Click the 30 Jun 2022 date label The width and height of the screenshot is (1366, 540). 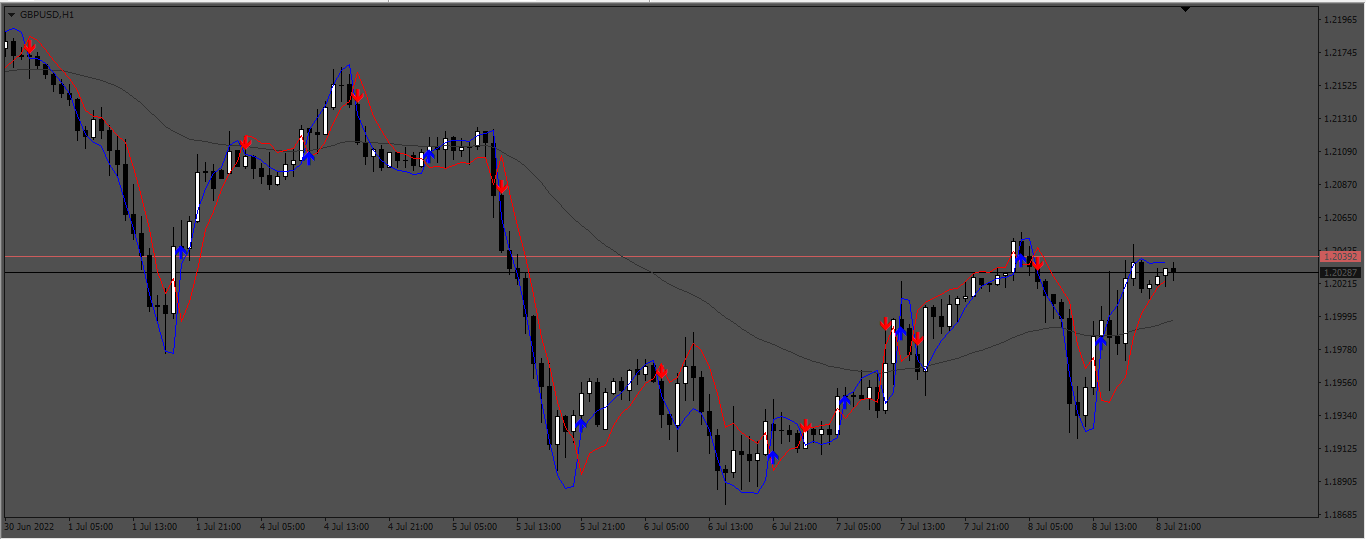point(28,526)
